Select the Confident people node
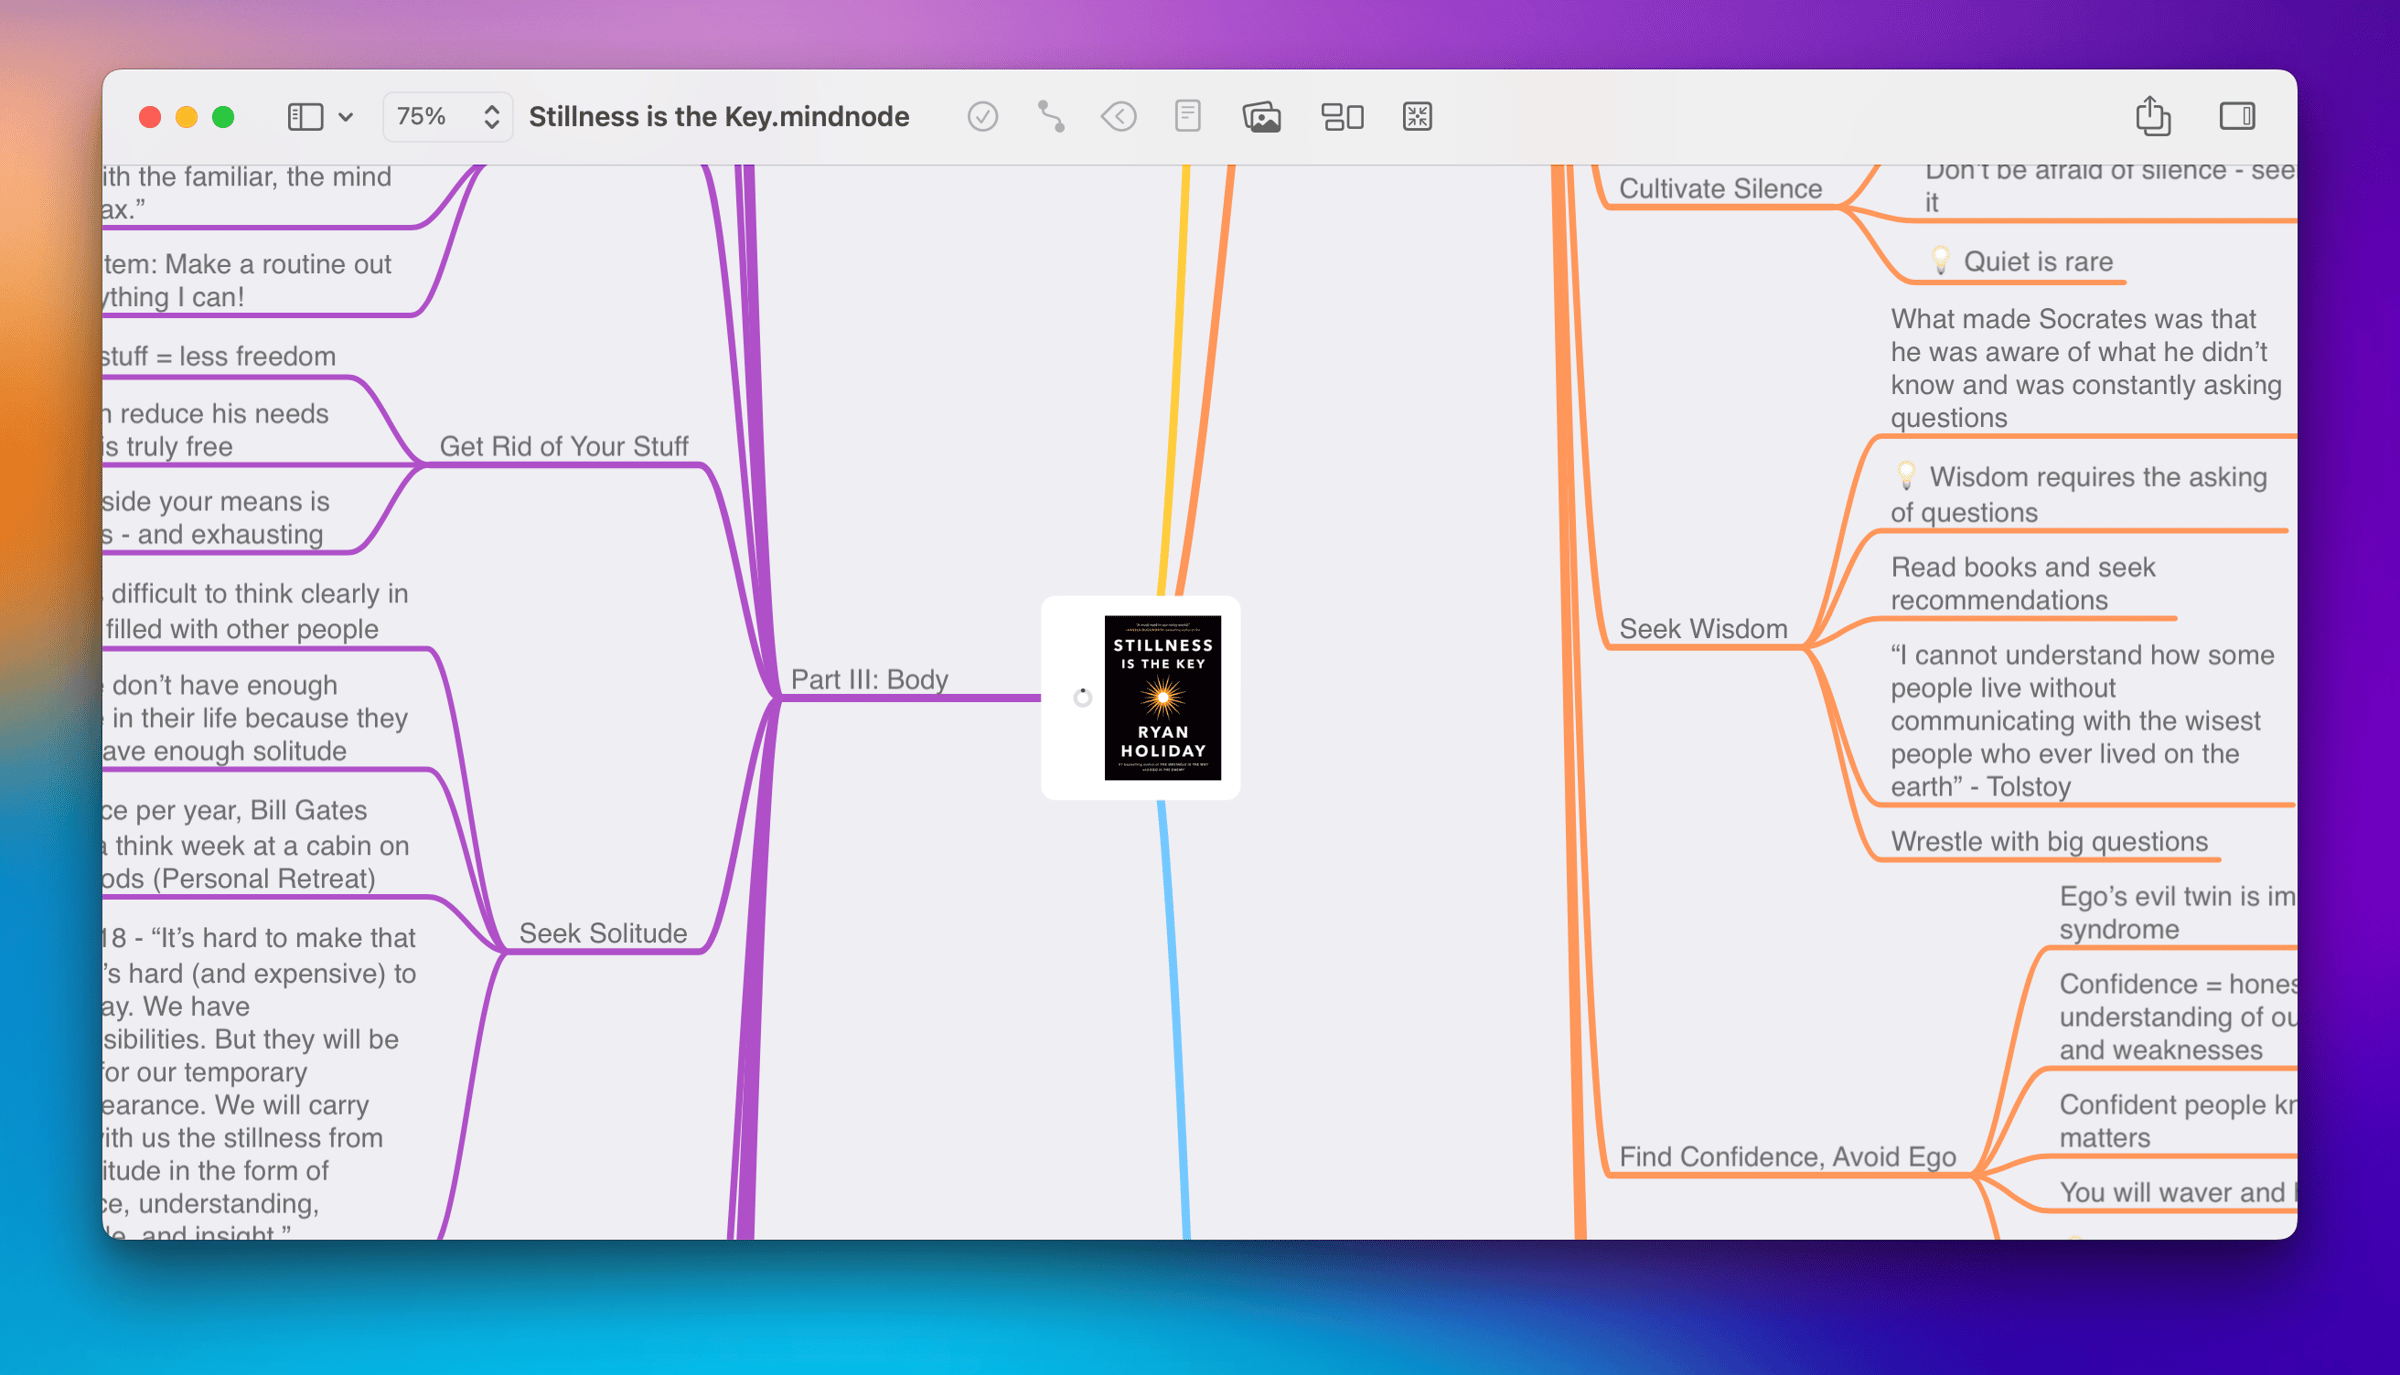Screen dimensions: 2400x1375 click(x=2178, y=1120)
